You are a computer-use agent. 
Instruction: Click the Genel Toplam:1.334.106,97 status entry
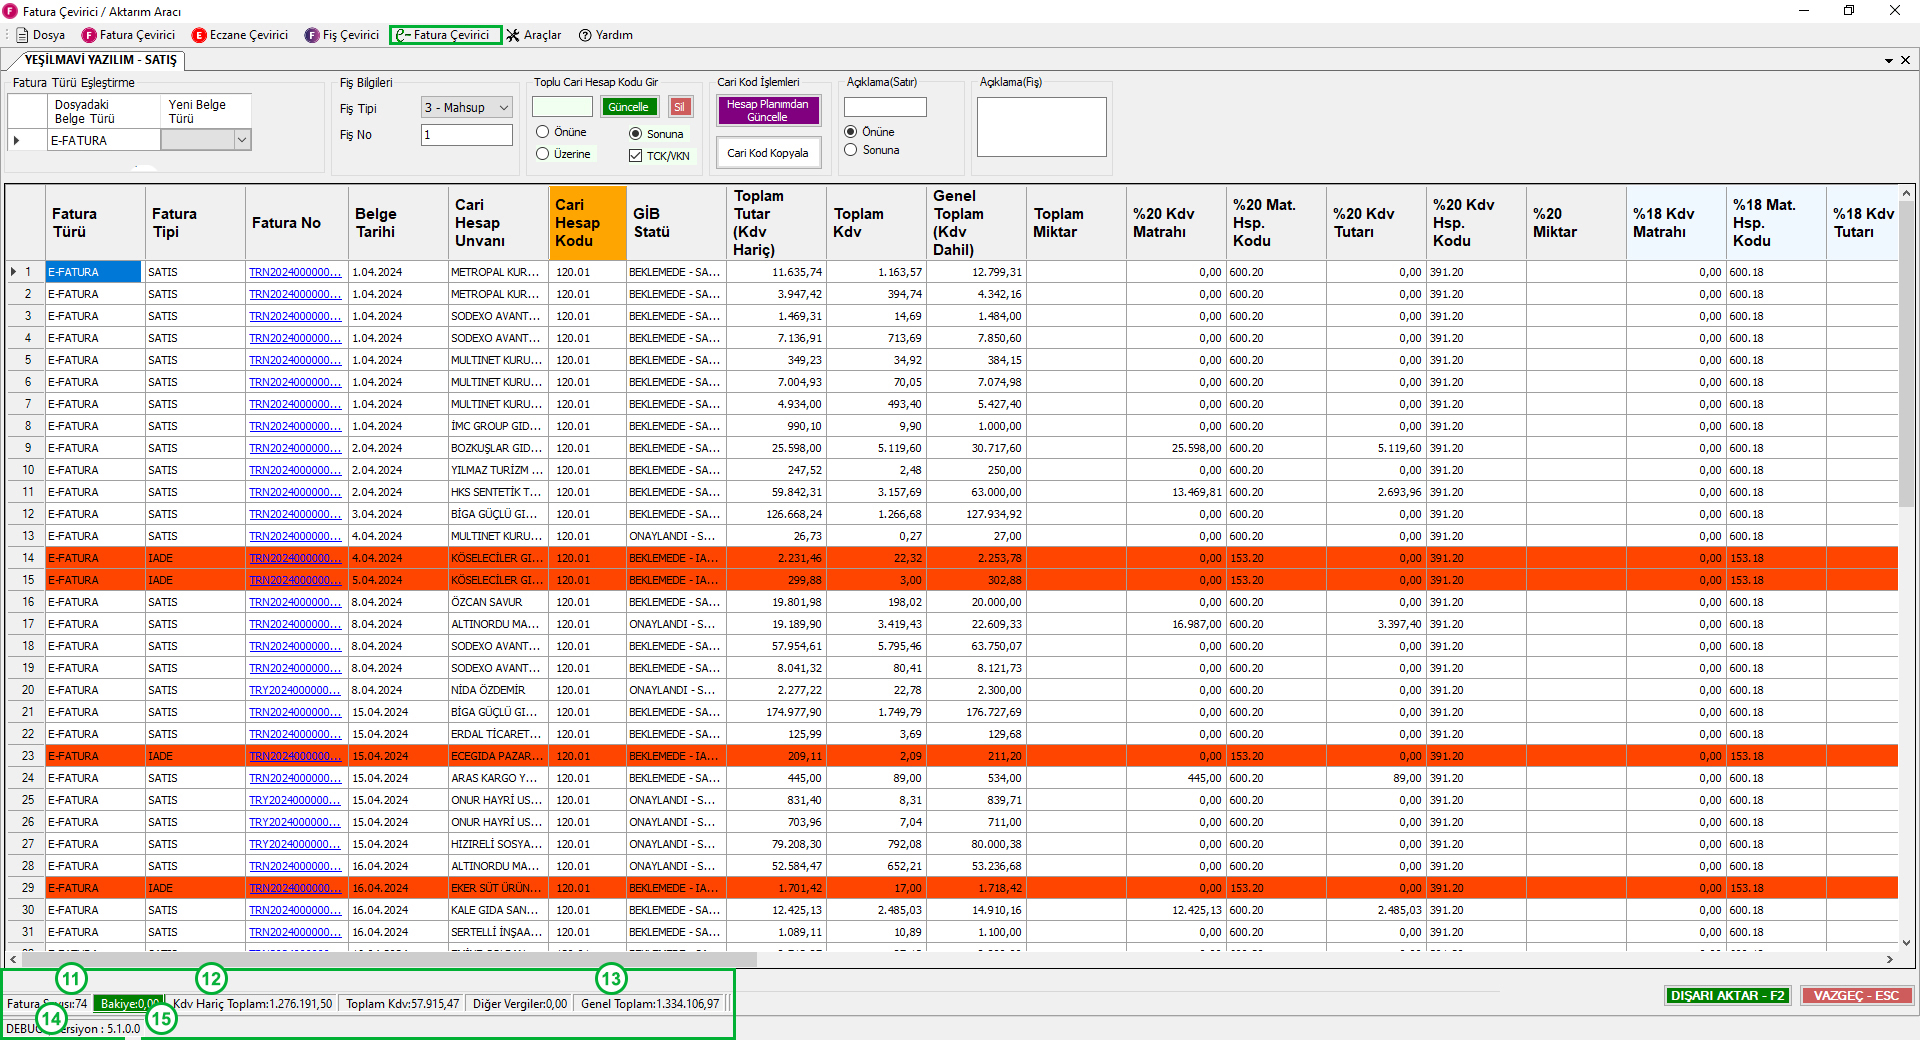(650, 1004)
